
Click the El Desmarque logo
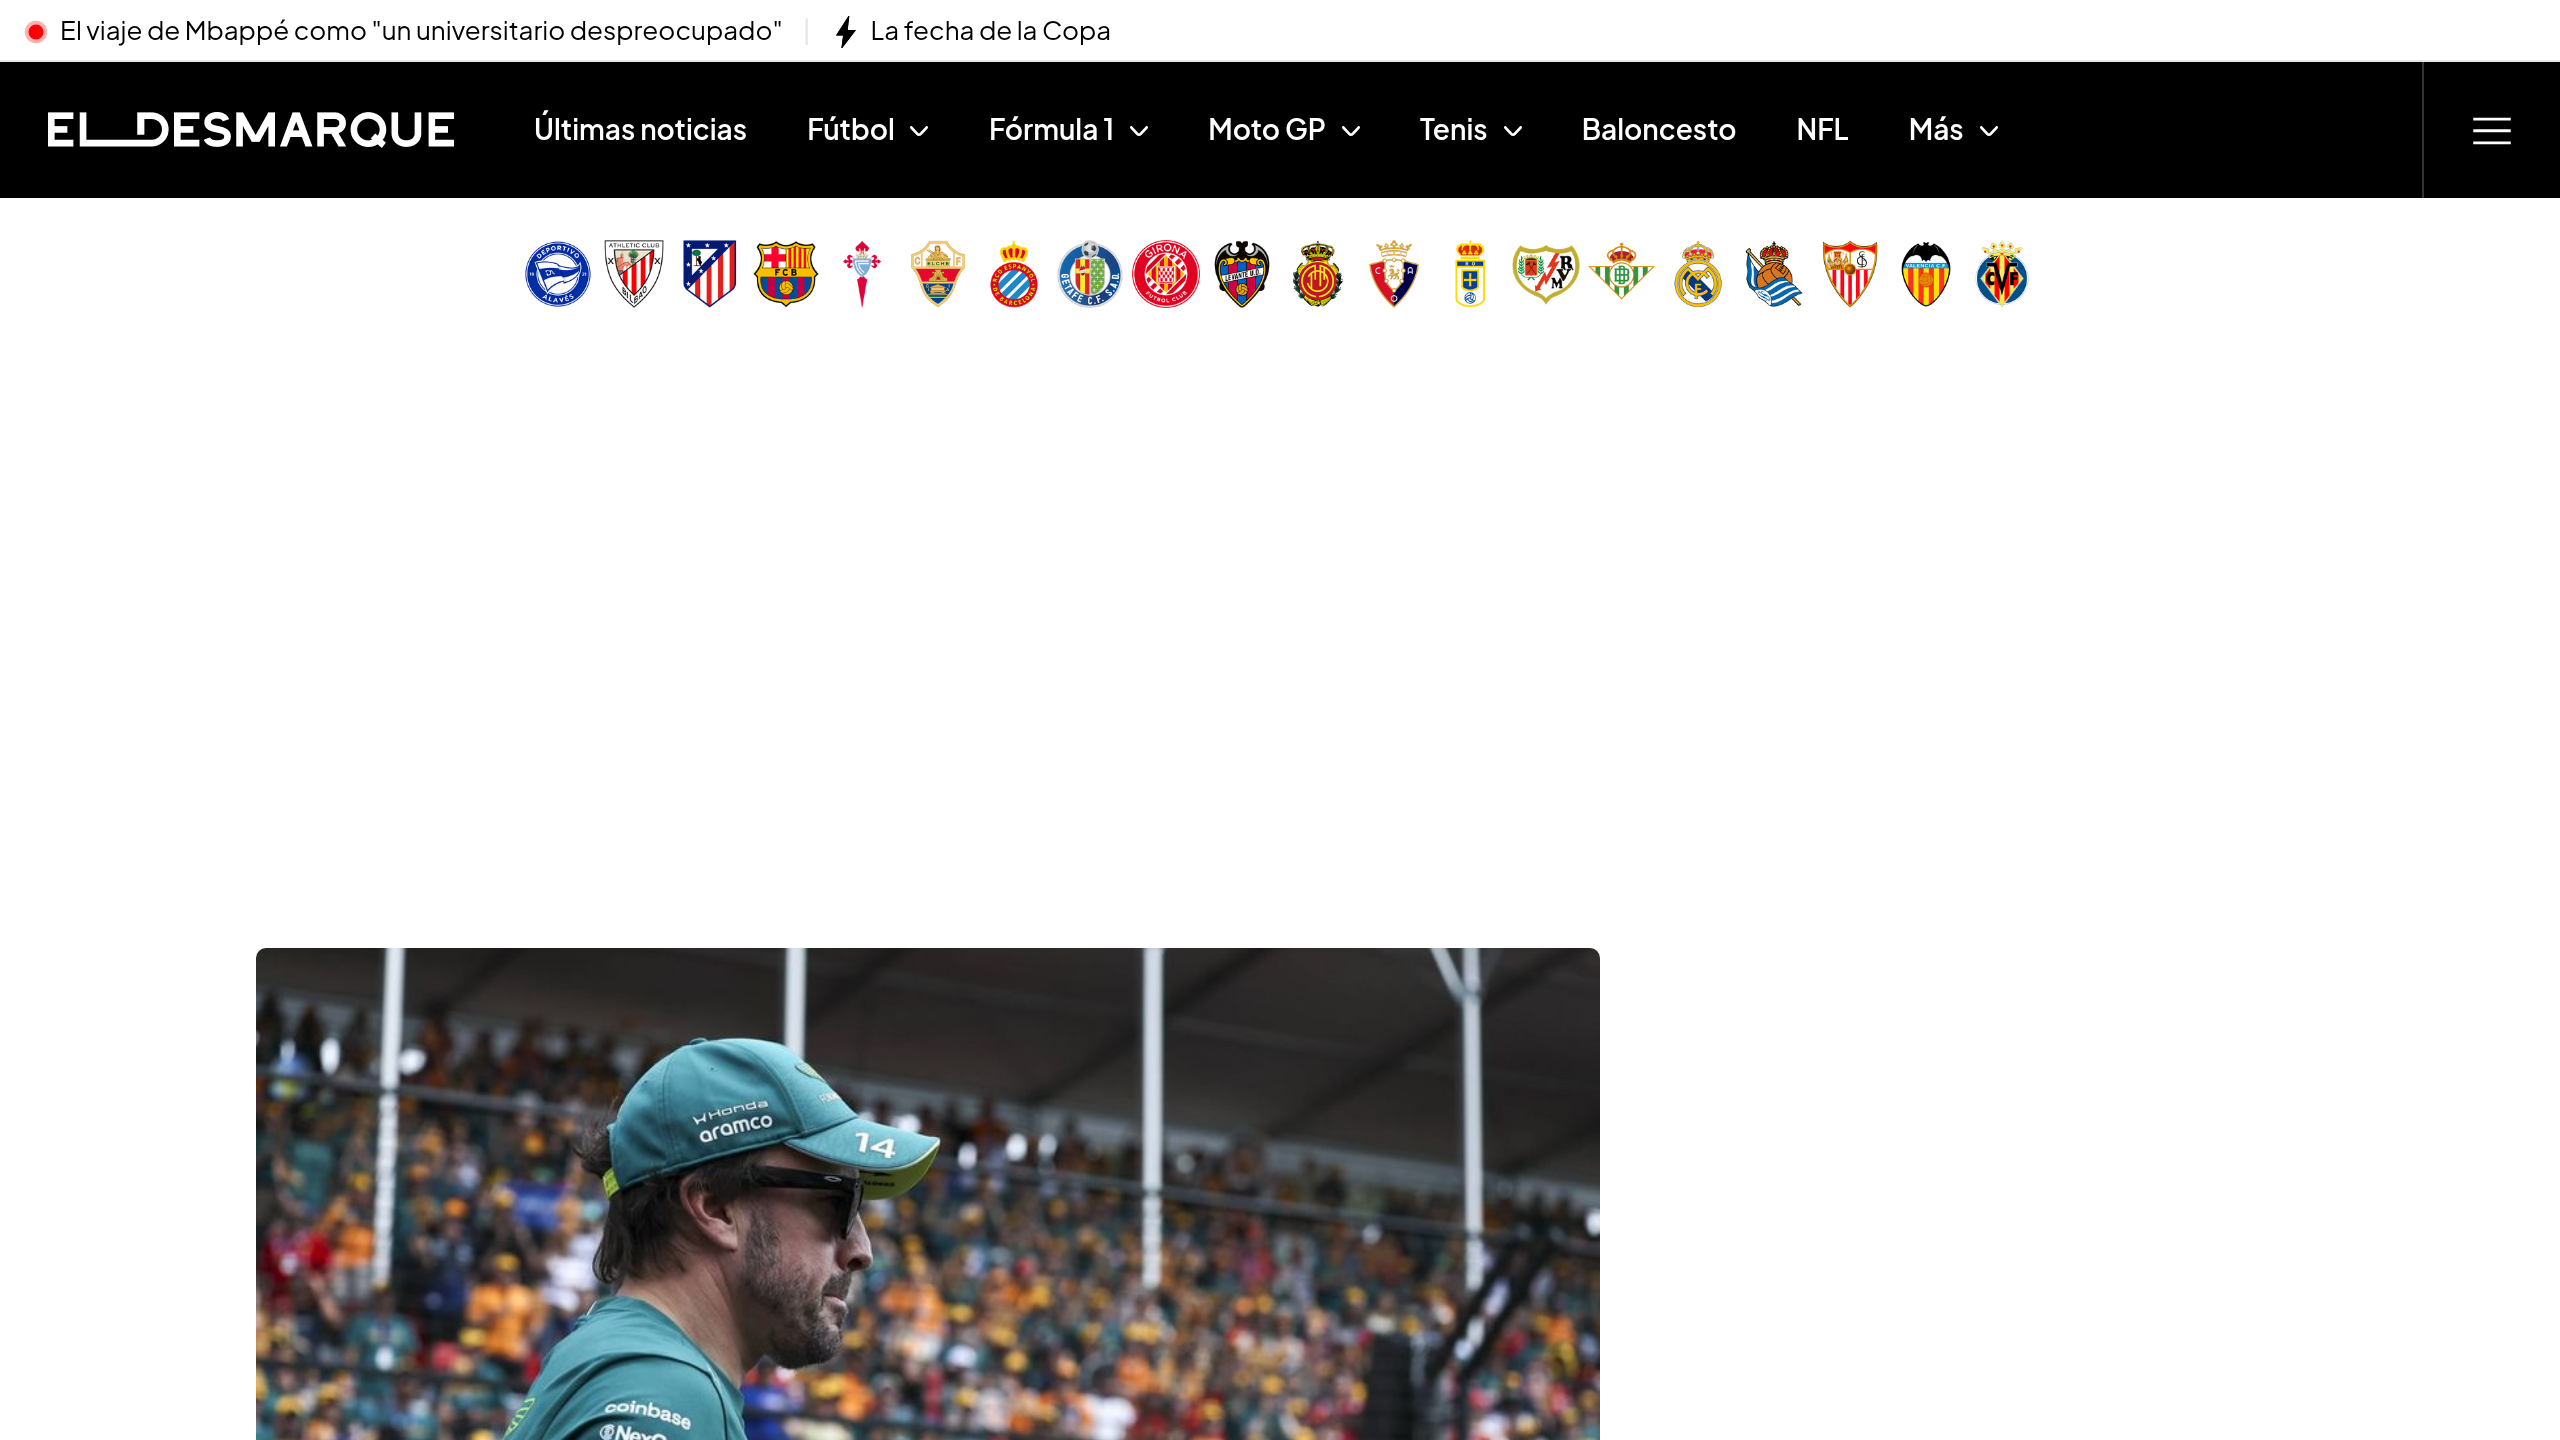click(x=251, y=130)
